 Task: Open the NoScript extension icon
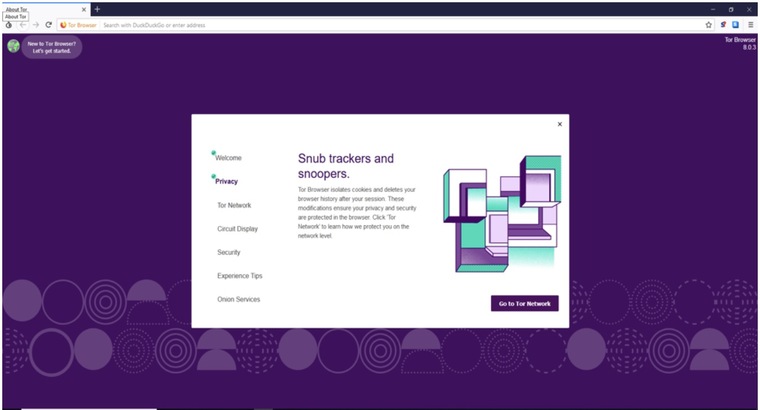pyautogui.click(x=723, y=24)
